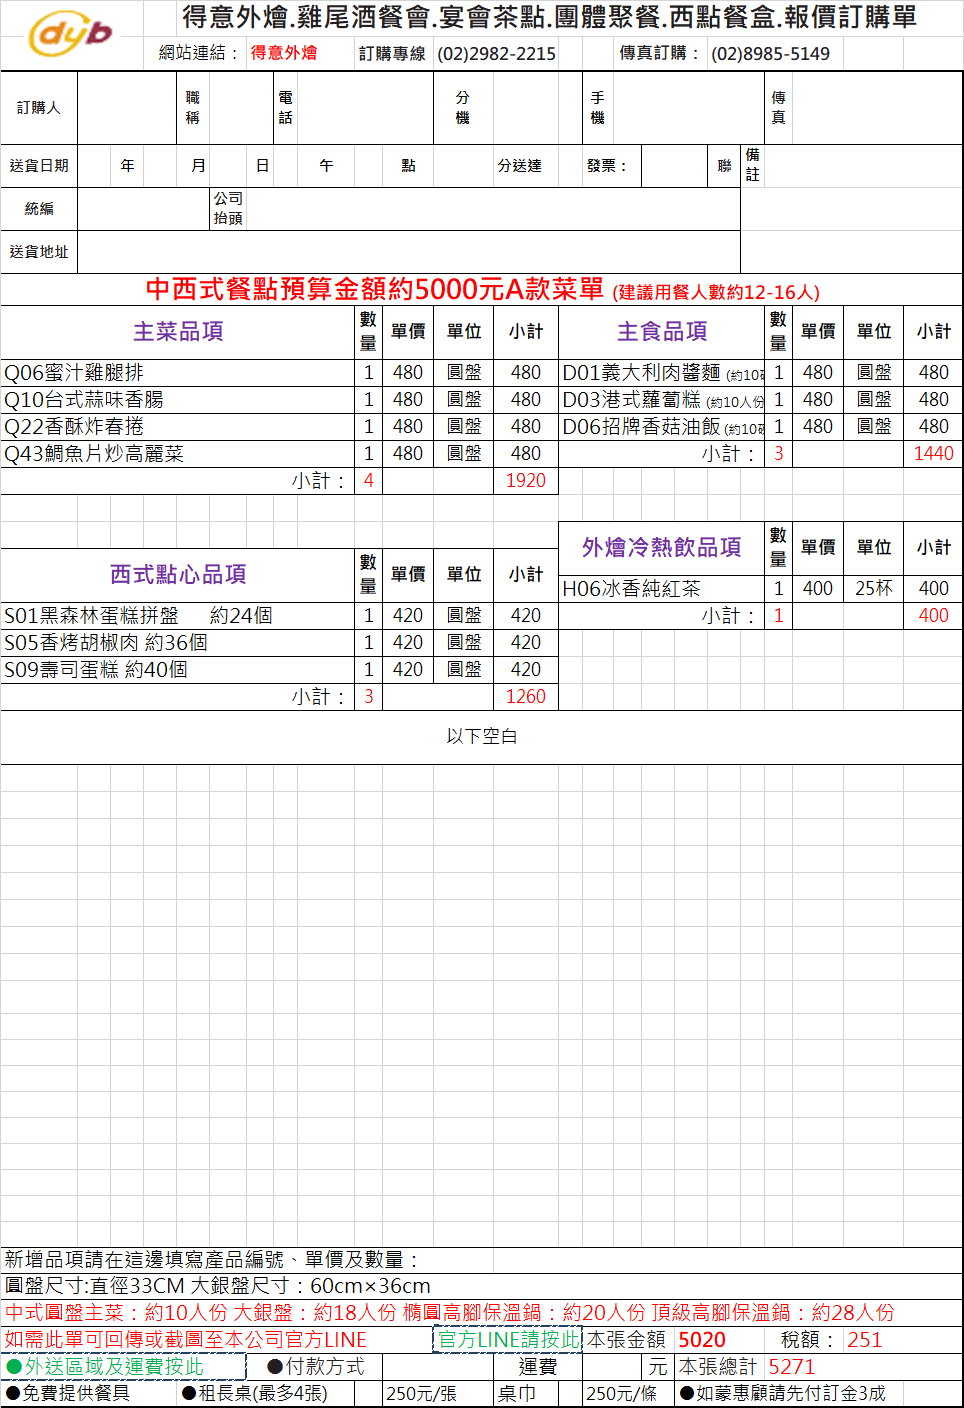
Task: Click the 主菜品項 section header
Action: [x=178, y=332]
